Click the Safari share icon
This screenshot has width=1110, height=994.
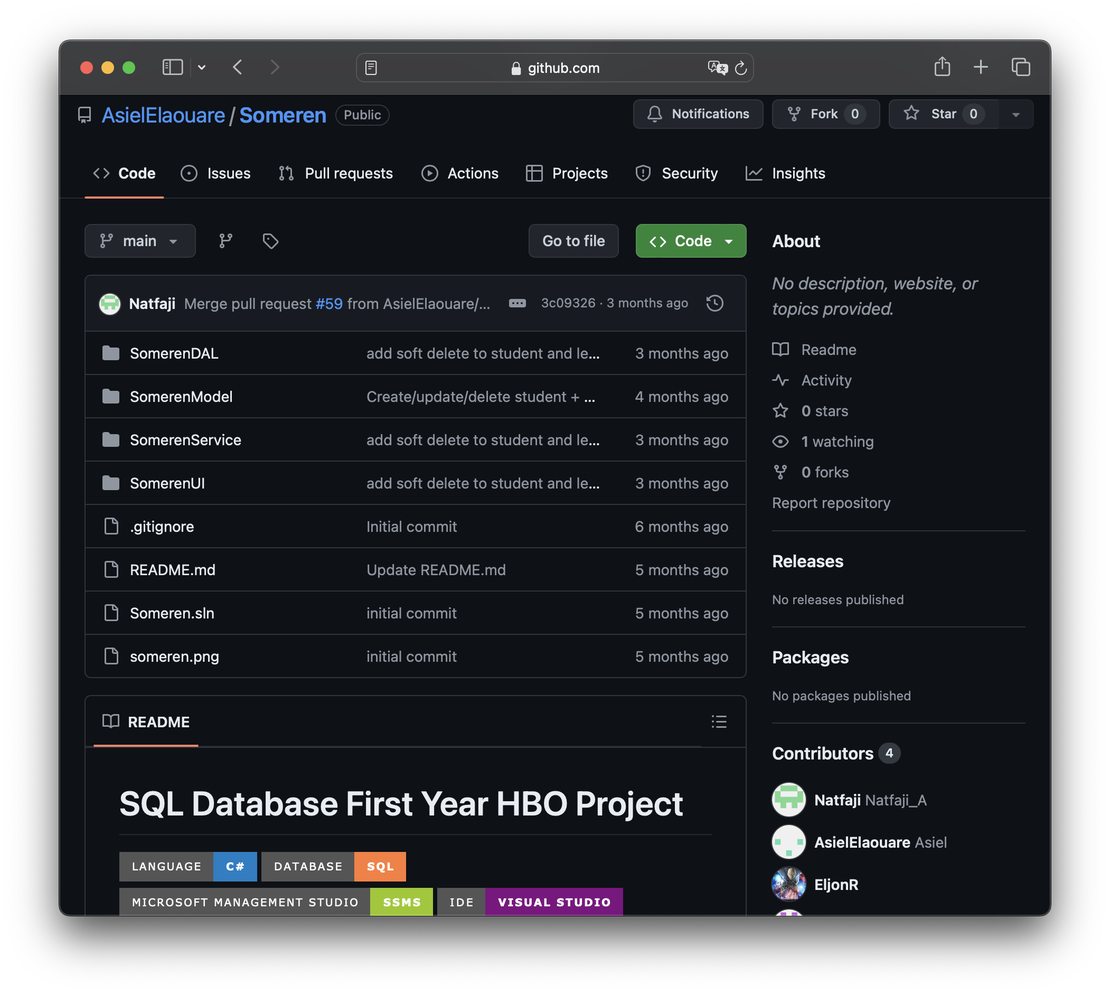point(941,67)
